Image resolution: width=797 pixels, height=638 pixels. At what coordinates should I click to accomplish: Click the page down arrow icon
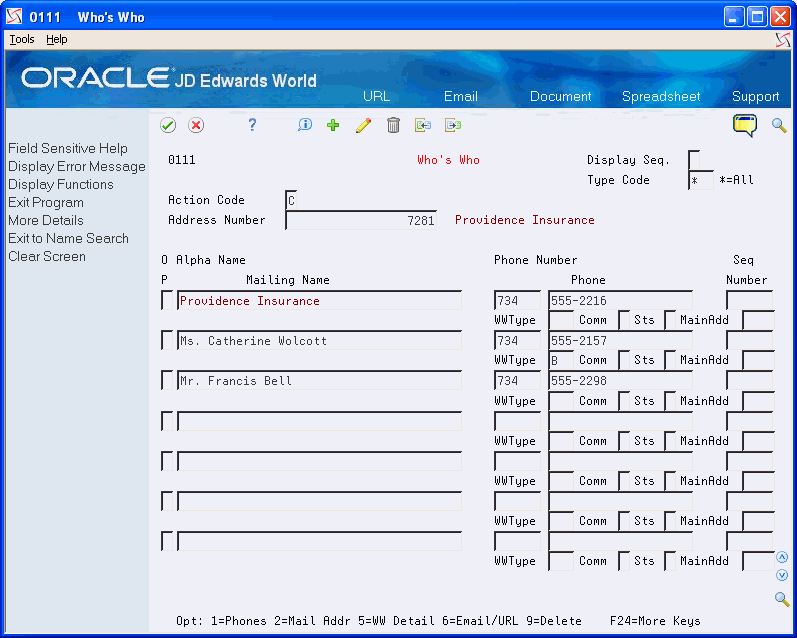tap(782, 575)
